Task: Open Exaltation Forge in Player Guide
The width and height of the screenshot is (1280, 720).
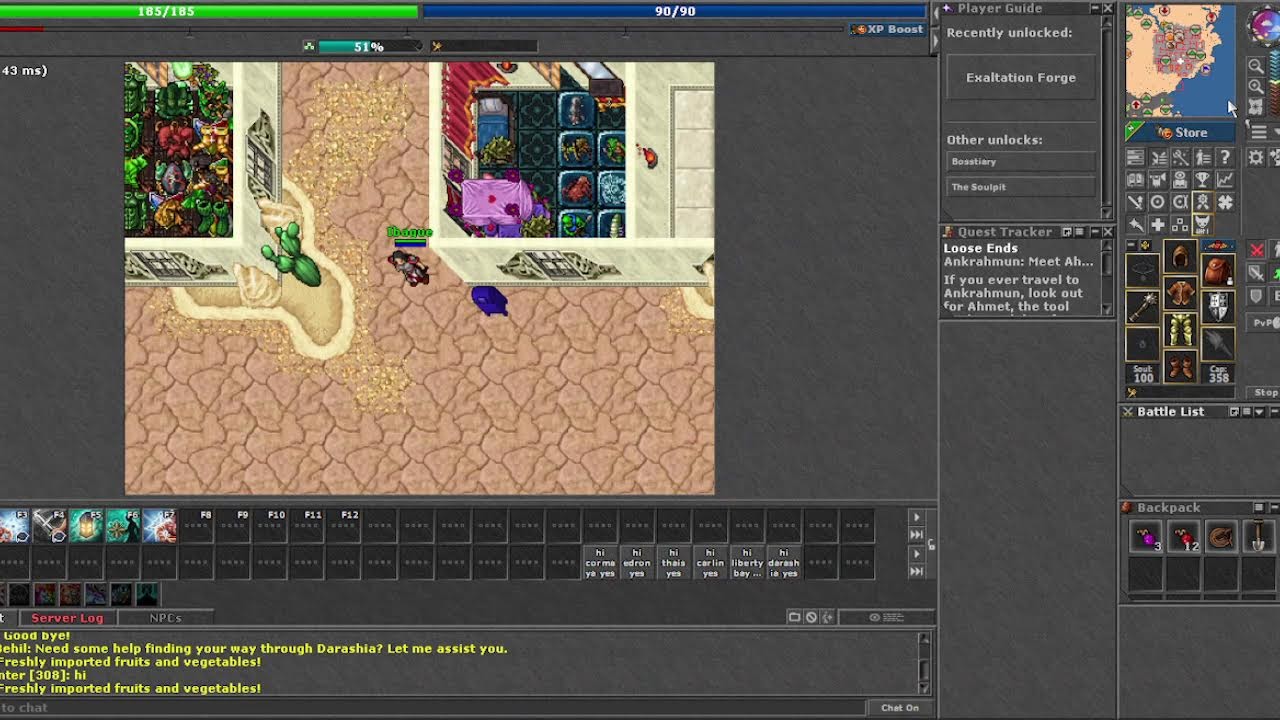Action: pyautogui.click(x=1021, y=77)
